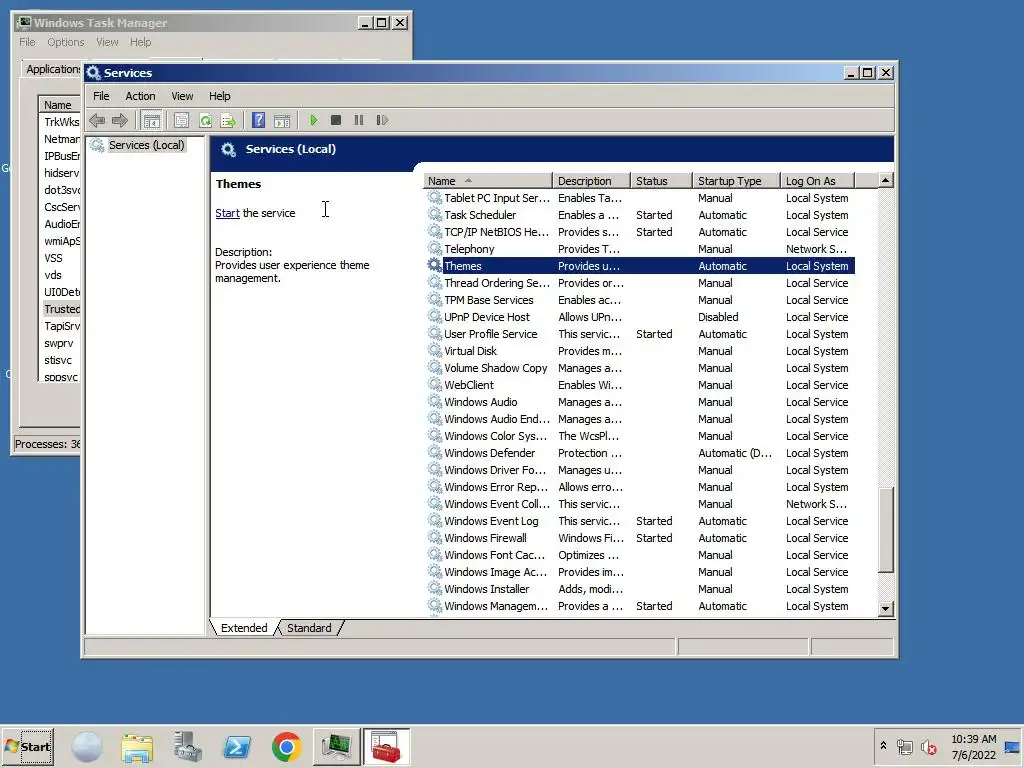Click the green Start Service play icon
Image resolution: width=1024 pixels, height=768 pixels.
pos(313,120)
